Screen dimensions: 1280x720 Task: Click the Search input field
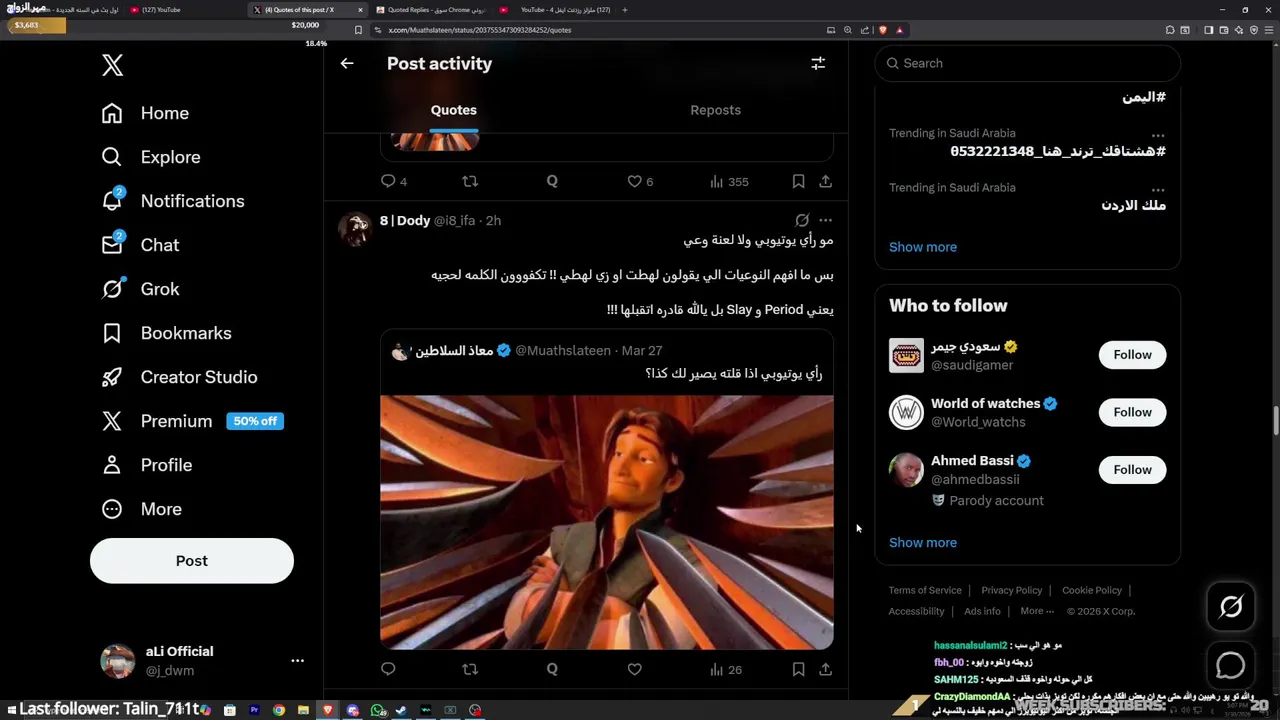[1028, 63]
